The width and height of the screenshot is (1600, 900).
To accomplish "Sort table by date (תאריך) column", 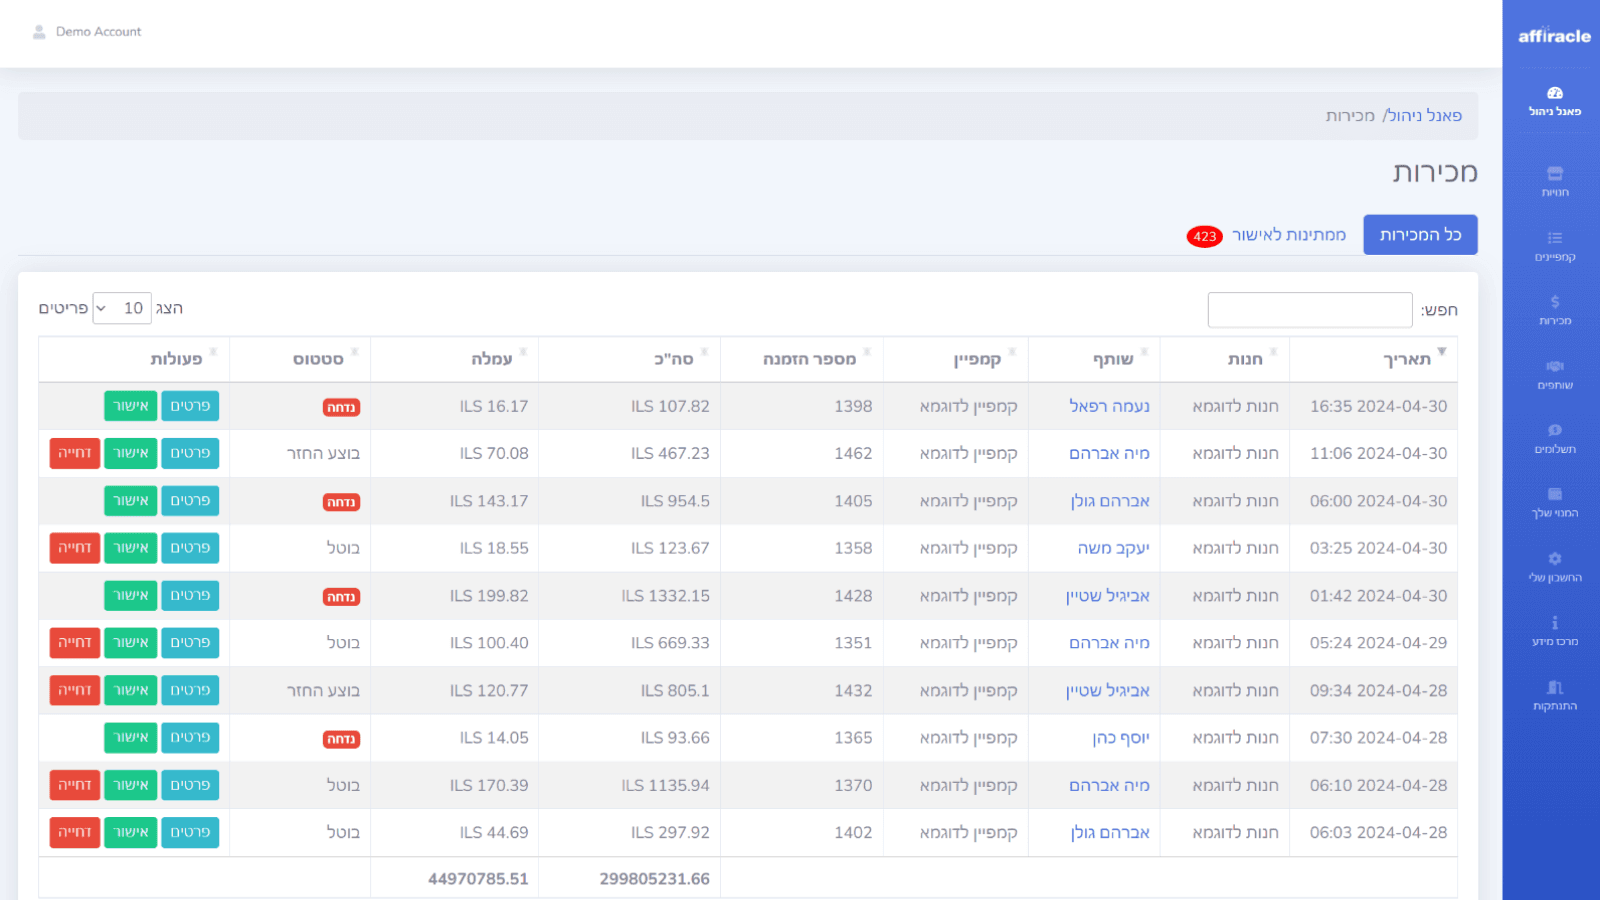I will tap(1406, 359).
